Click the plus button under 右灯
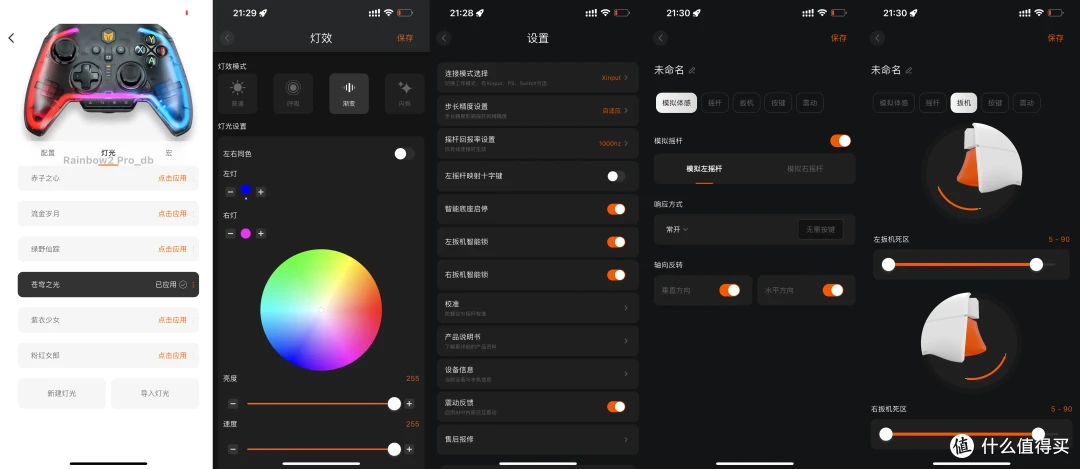Image resolution: width=1080 pixels, height=469 pixels. coord(261,233)
